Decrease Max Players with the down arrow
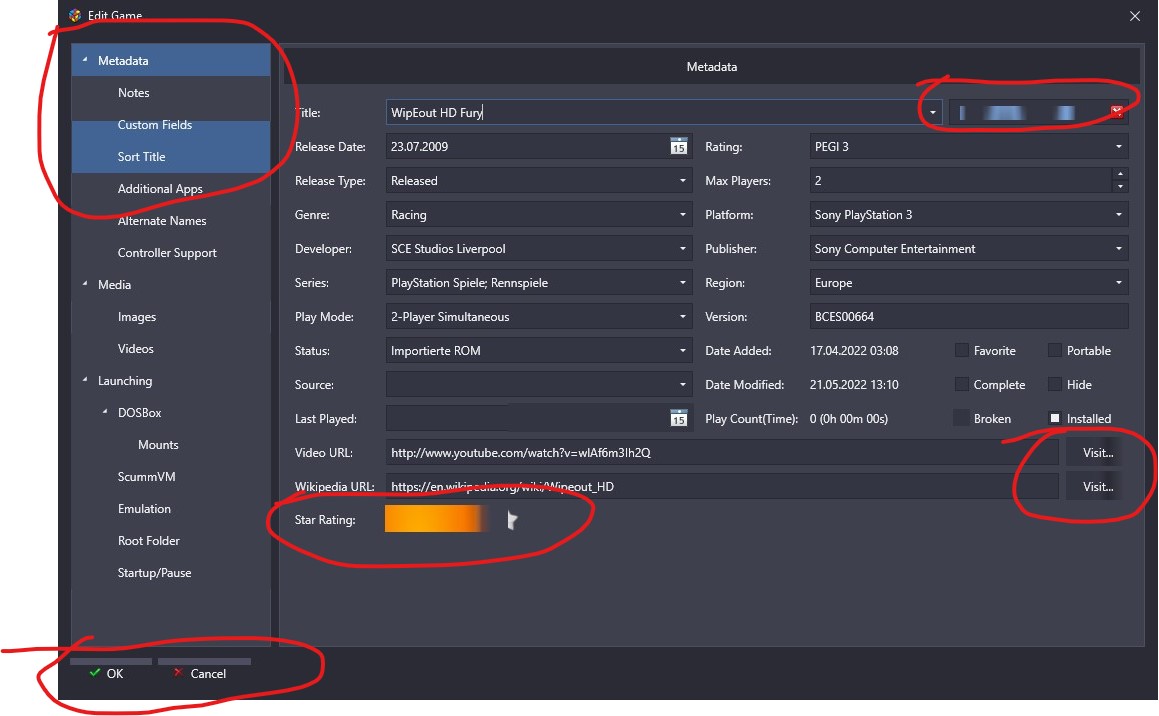Screen dimensions: 1159x716 (1121, 186)
